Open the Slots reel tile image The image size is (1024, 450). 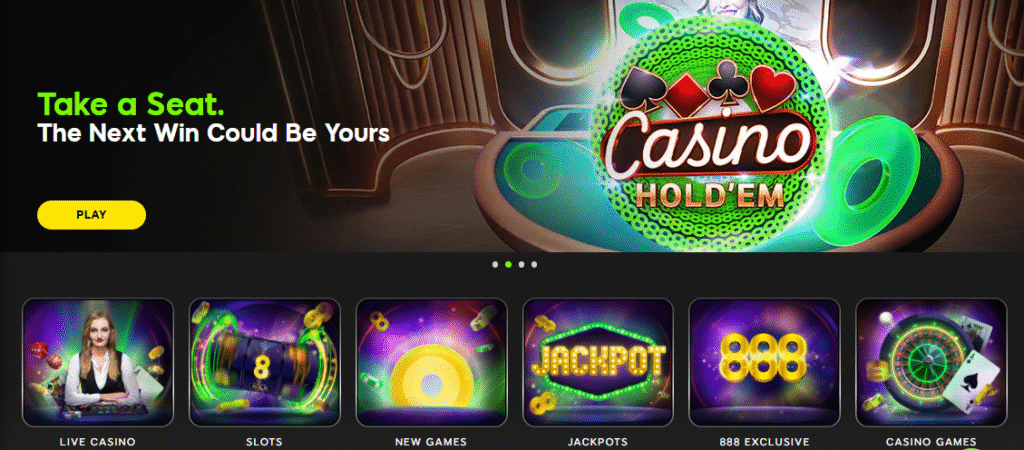tap(264, 362)
